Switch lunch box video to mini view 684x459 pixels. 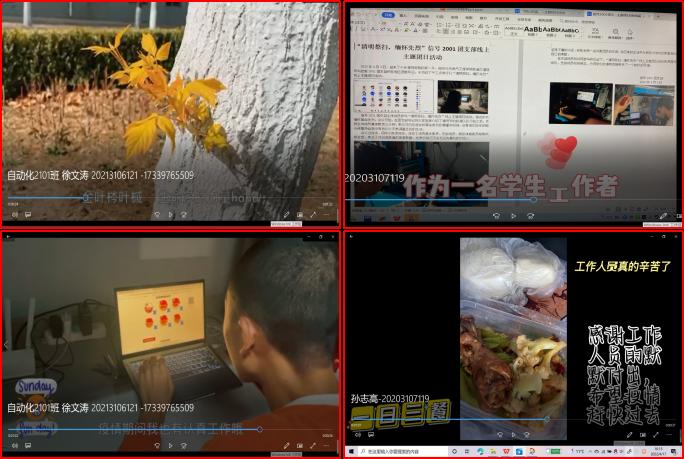(643, 435)
